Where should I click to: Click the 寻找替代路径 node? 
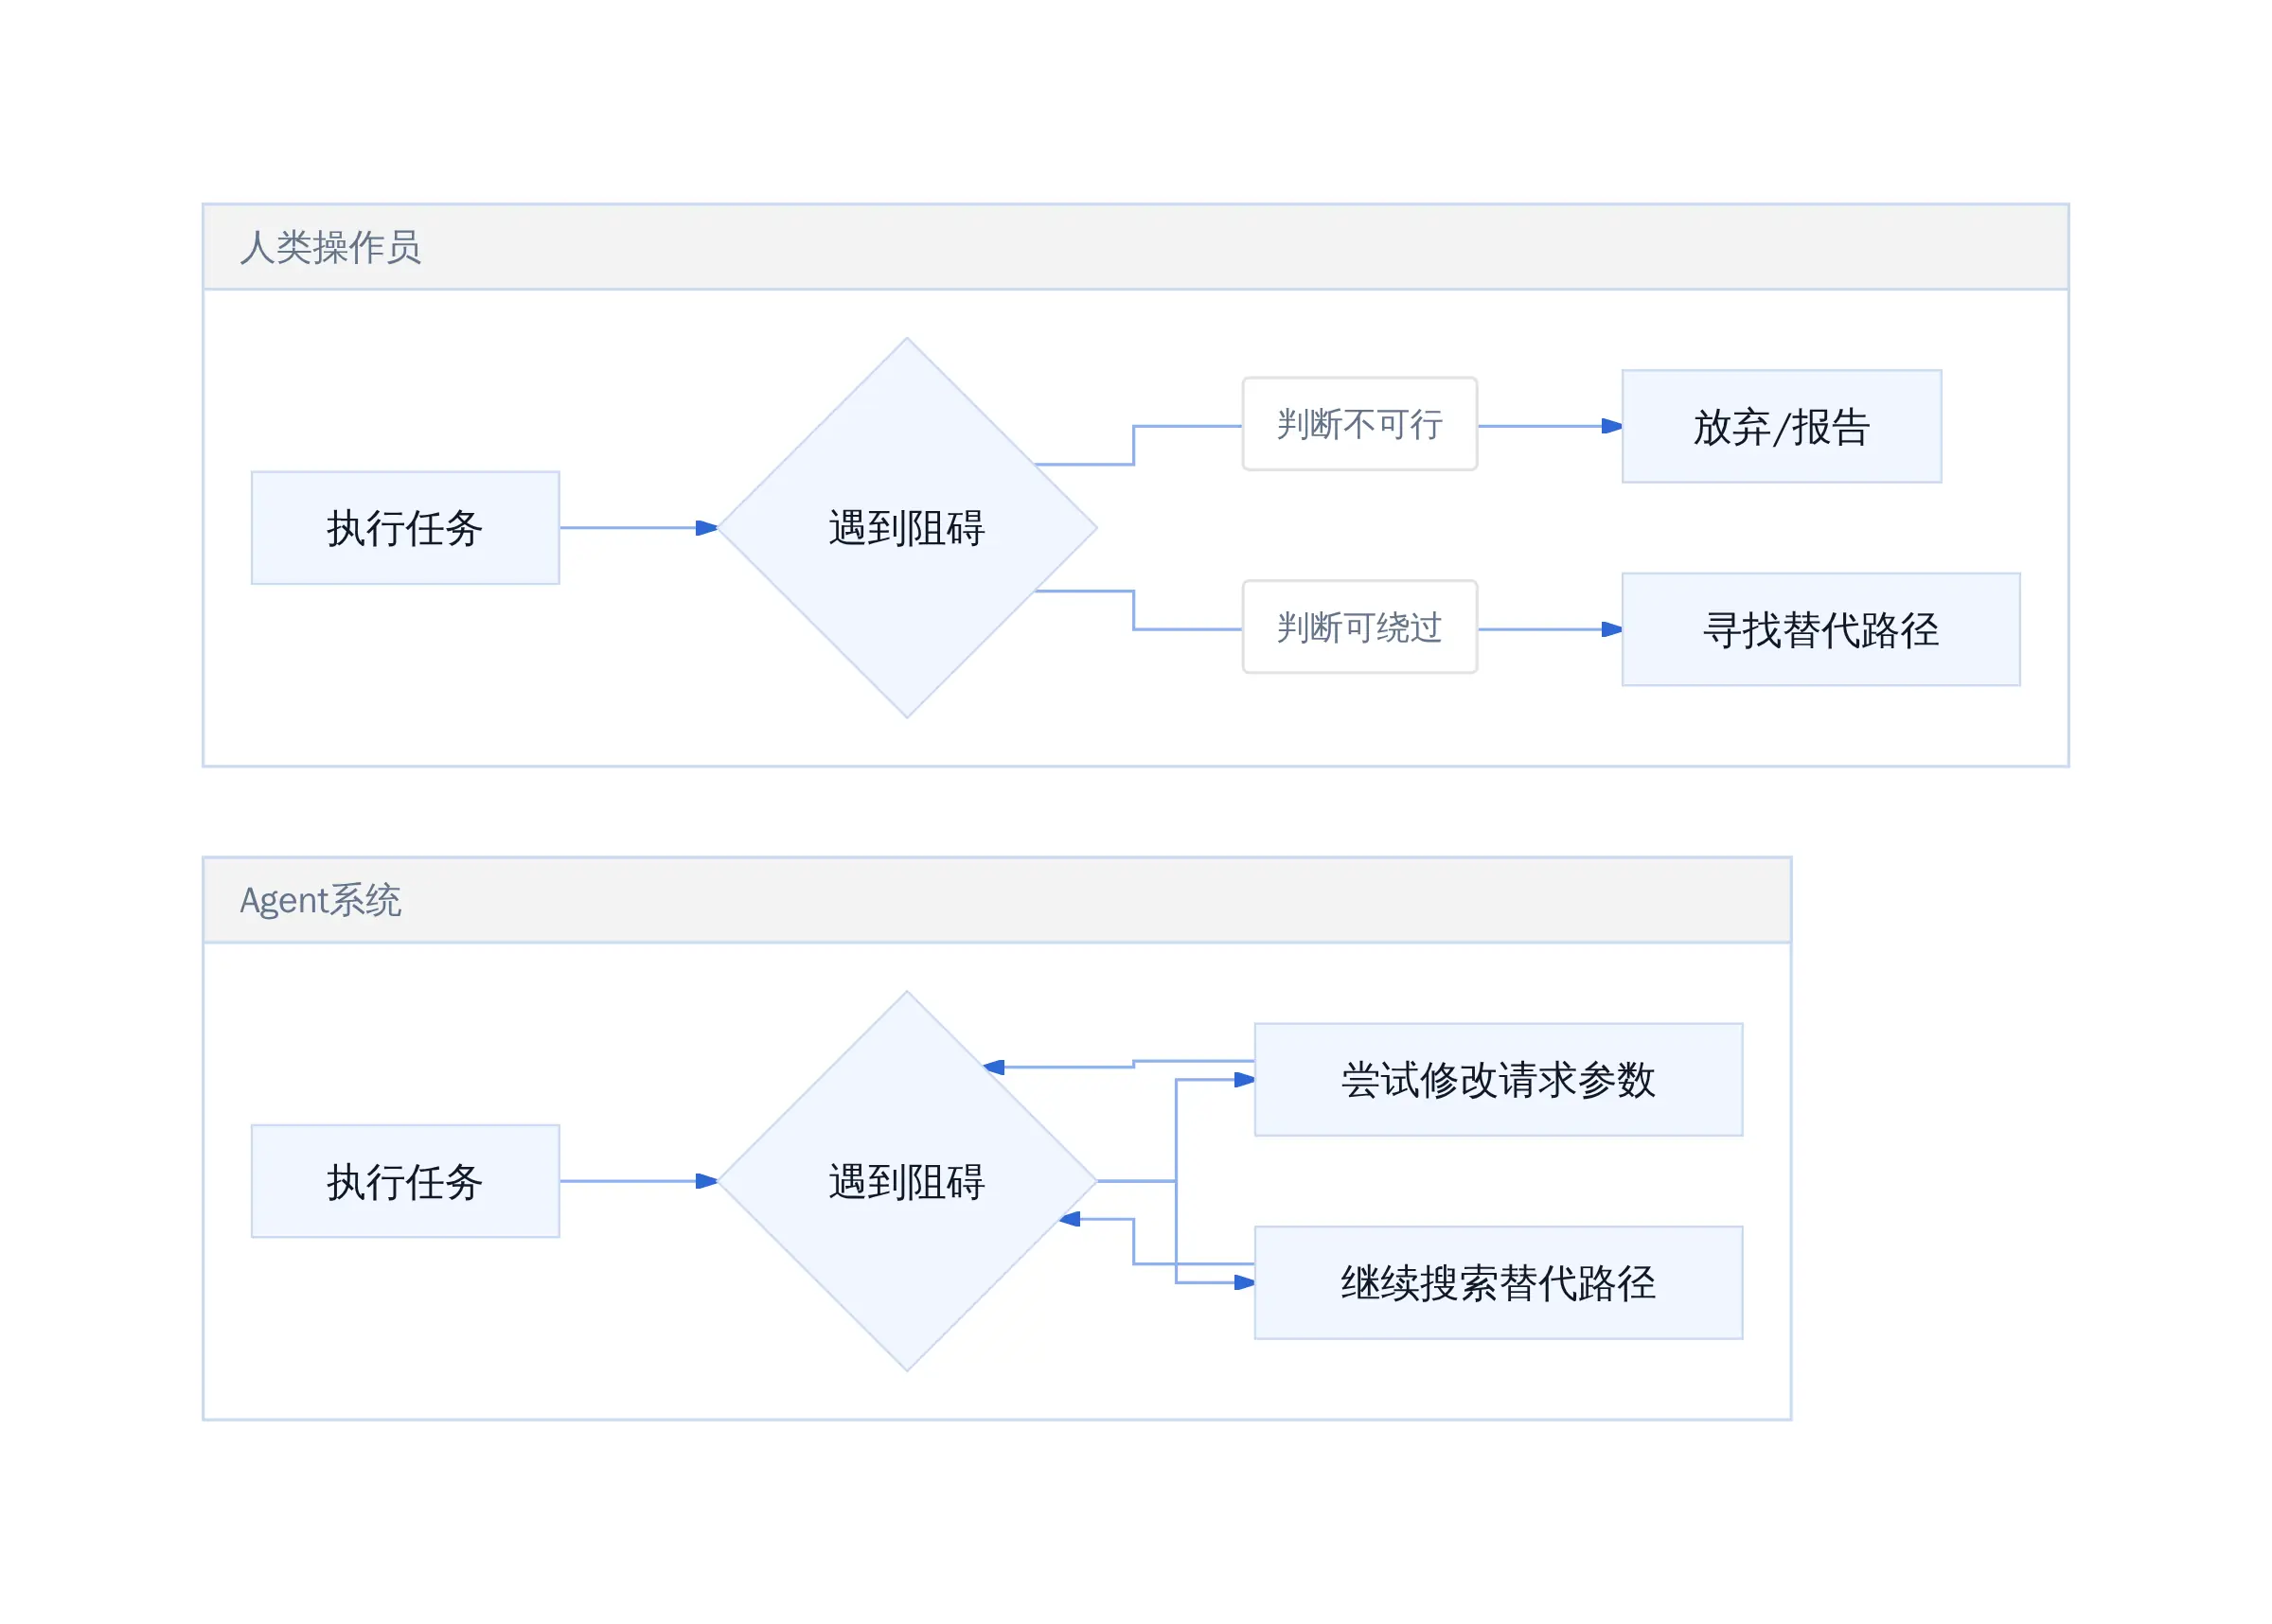[1821, 630]
